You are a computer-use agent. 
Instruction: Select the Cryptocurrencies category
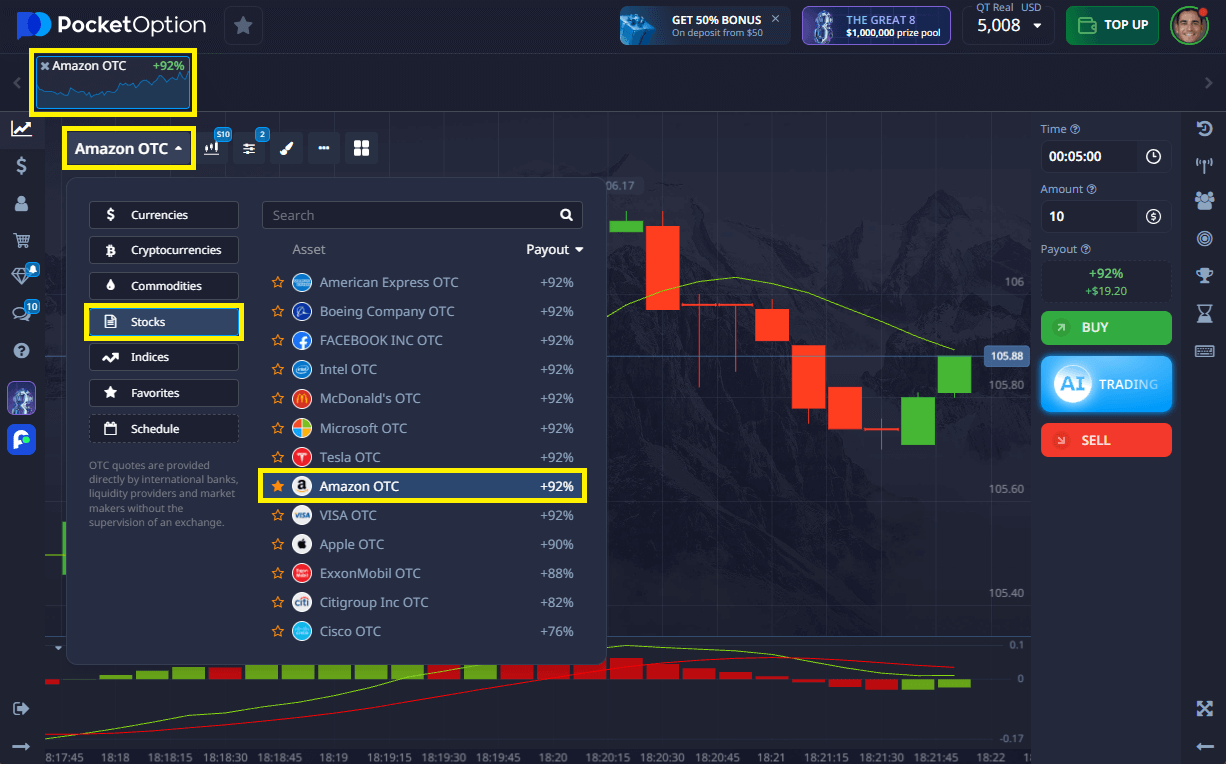point(164,250)
